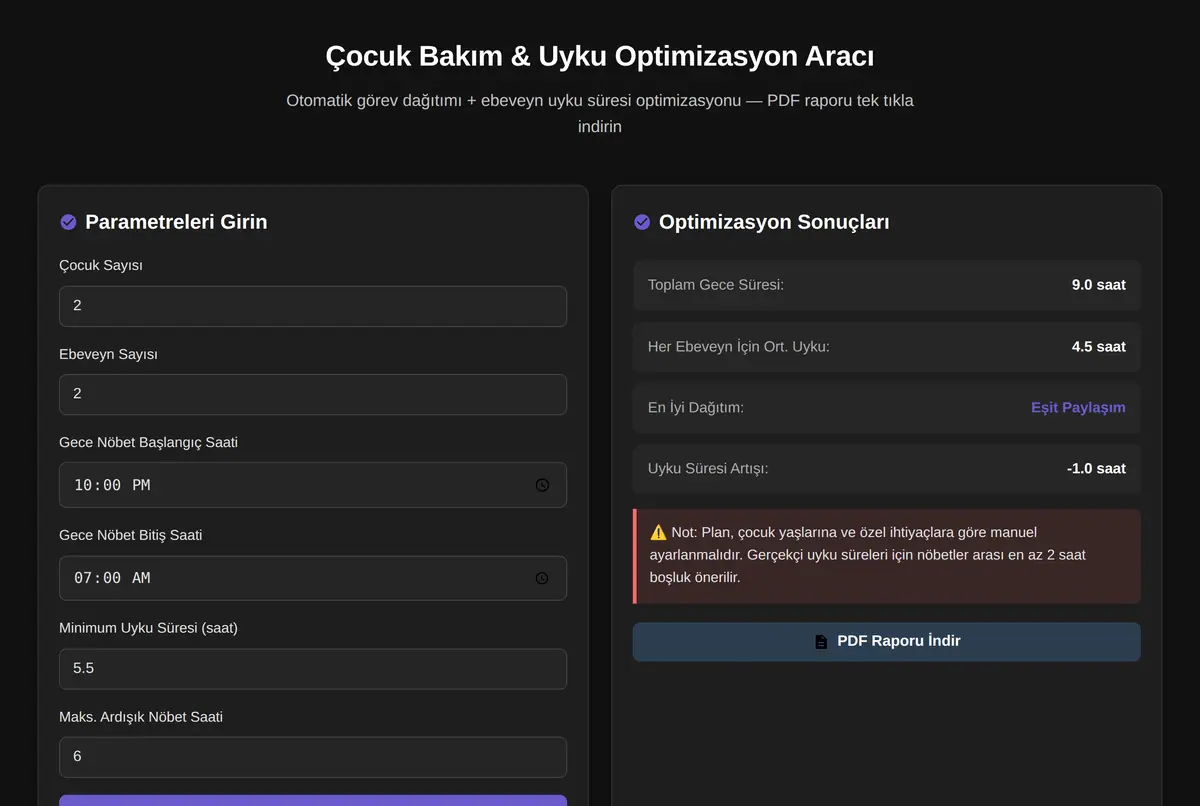1200x806 pixels.
Task: Open clock picker for Bitiş Saati
Action: click(542, 578)
